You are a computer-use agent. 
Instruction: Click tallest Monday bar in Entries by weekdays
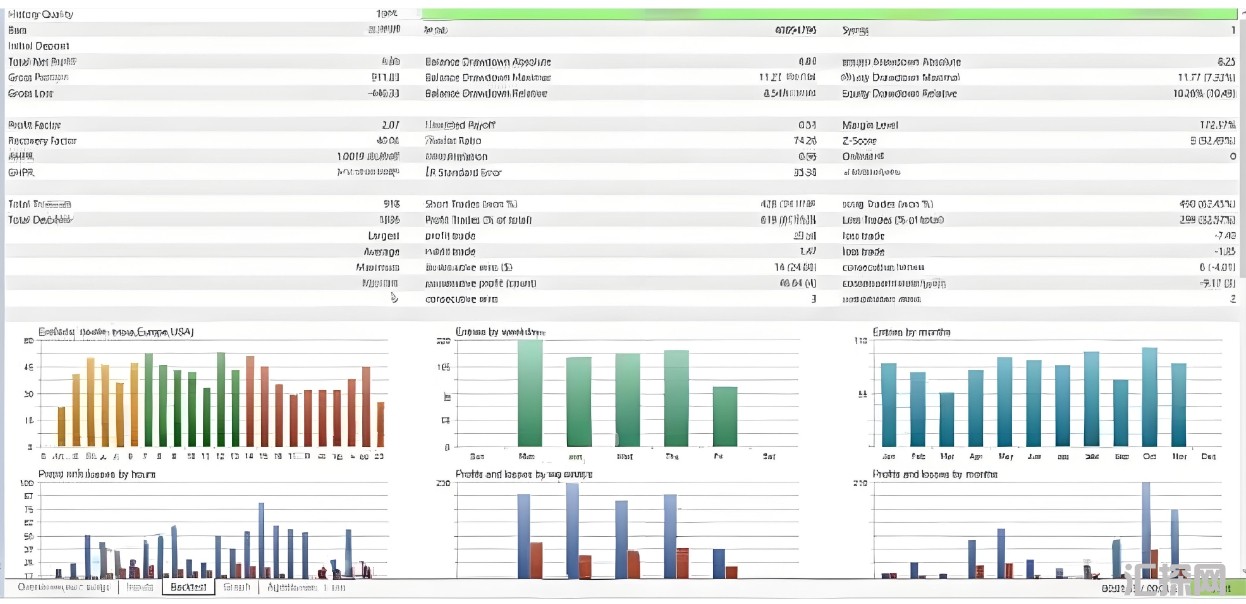click(530, 393)
